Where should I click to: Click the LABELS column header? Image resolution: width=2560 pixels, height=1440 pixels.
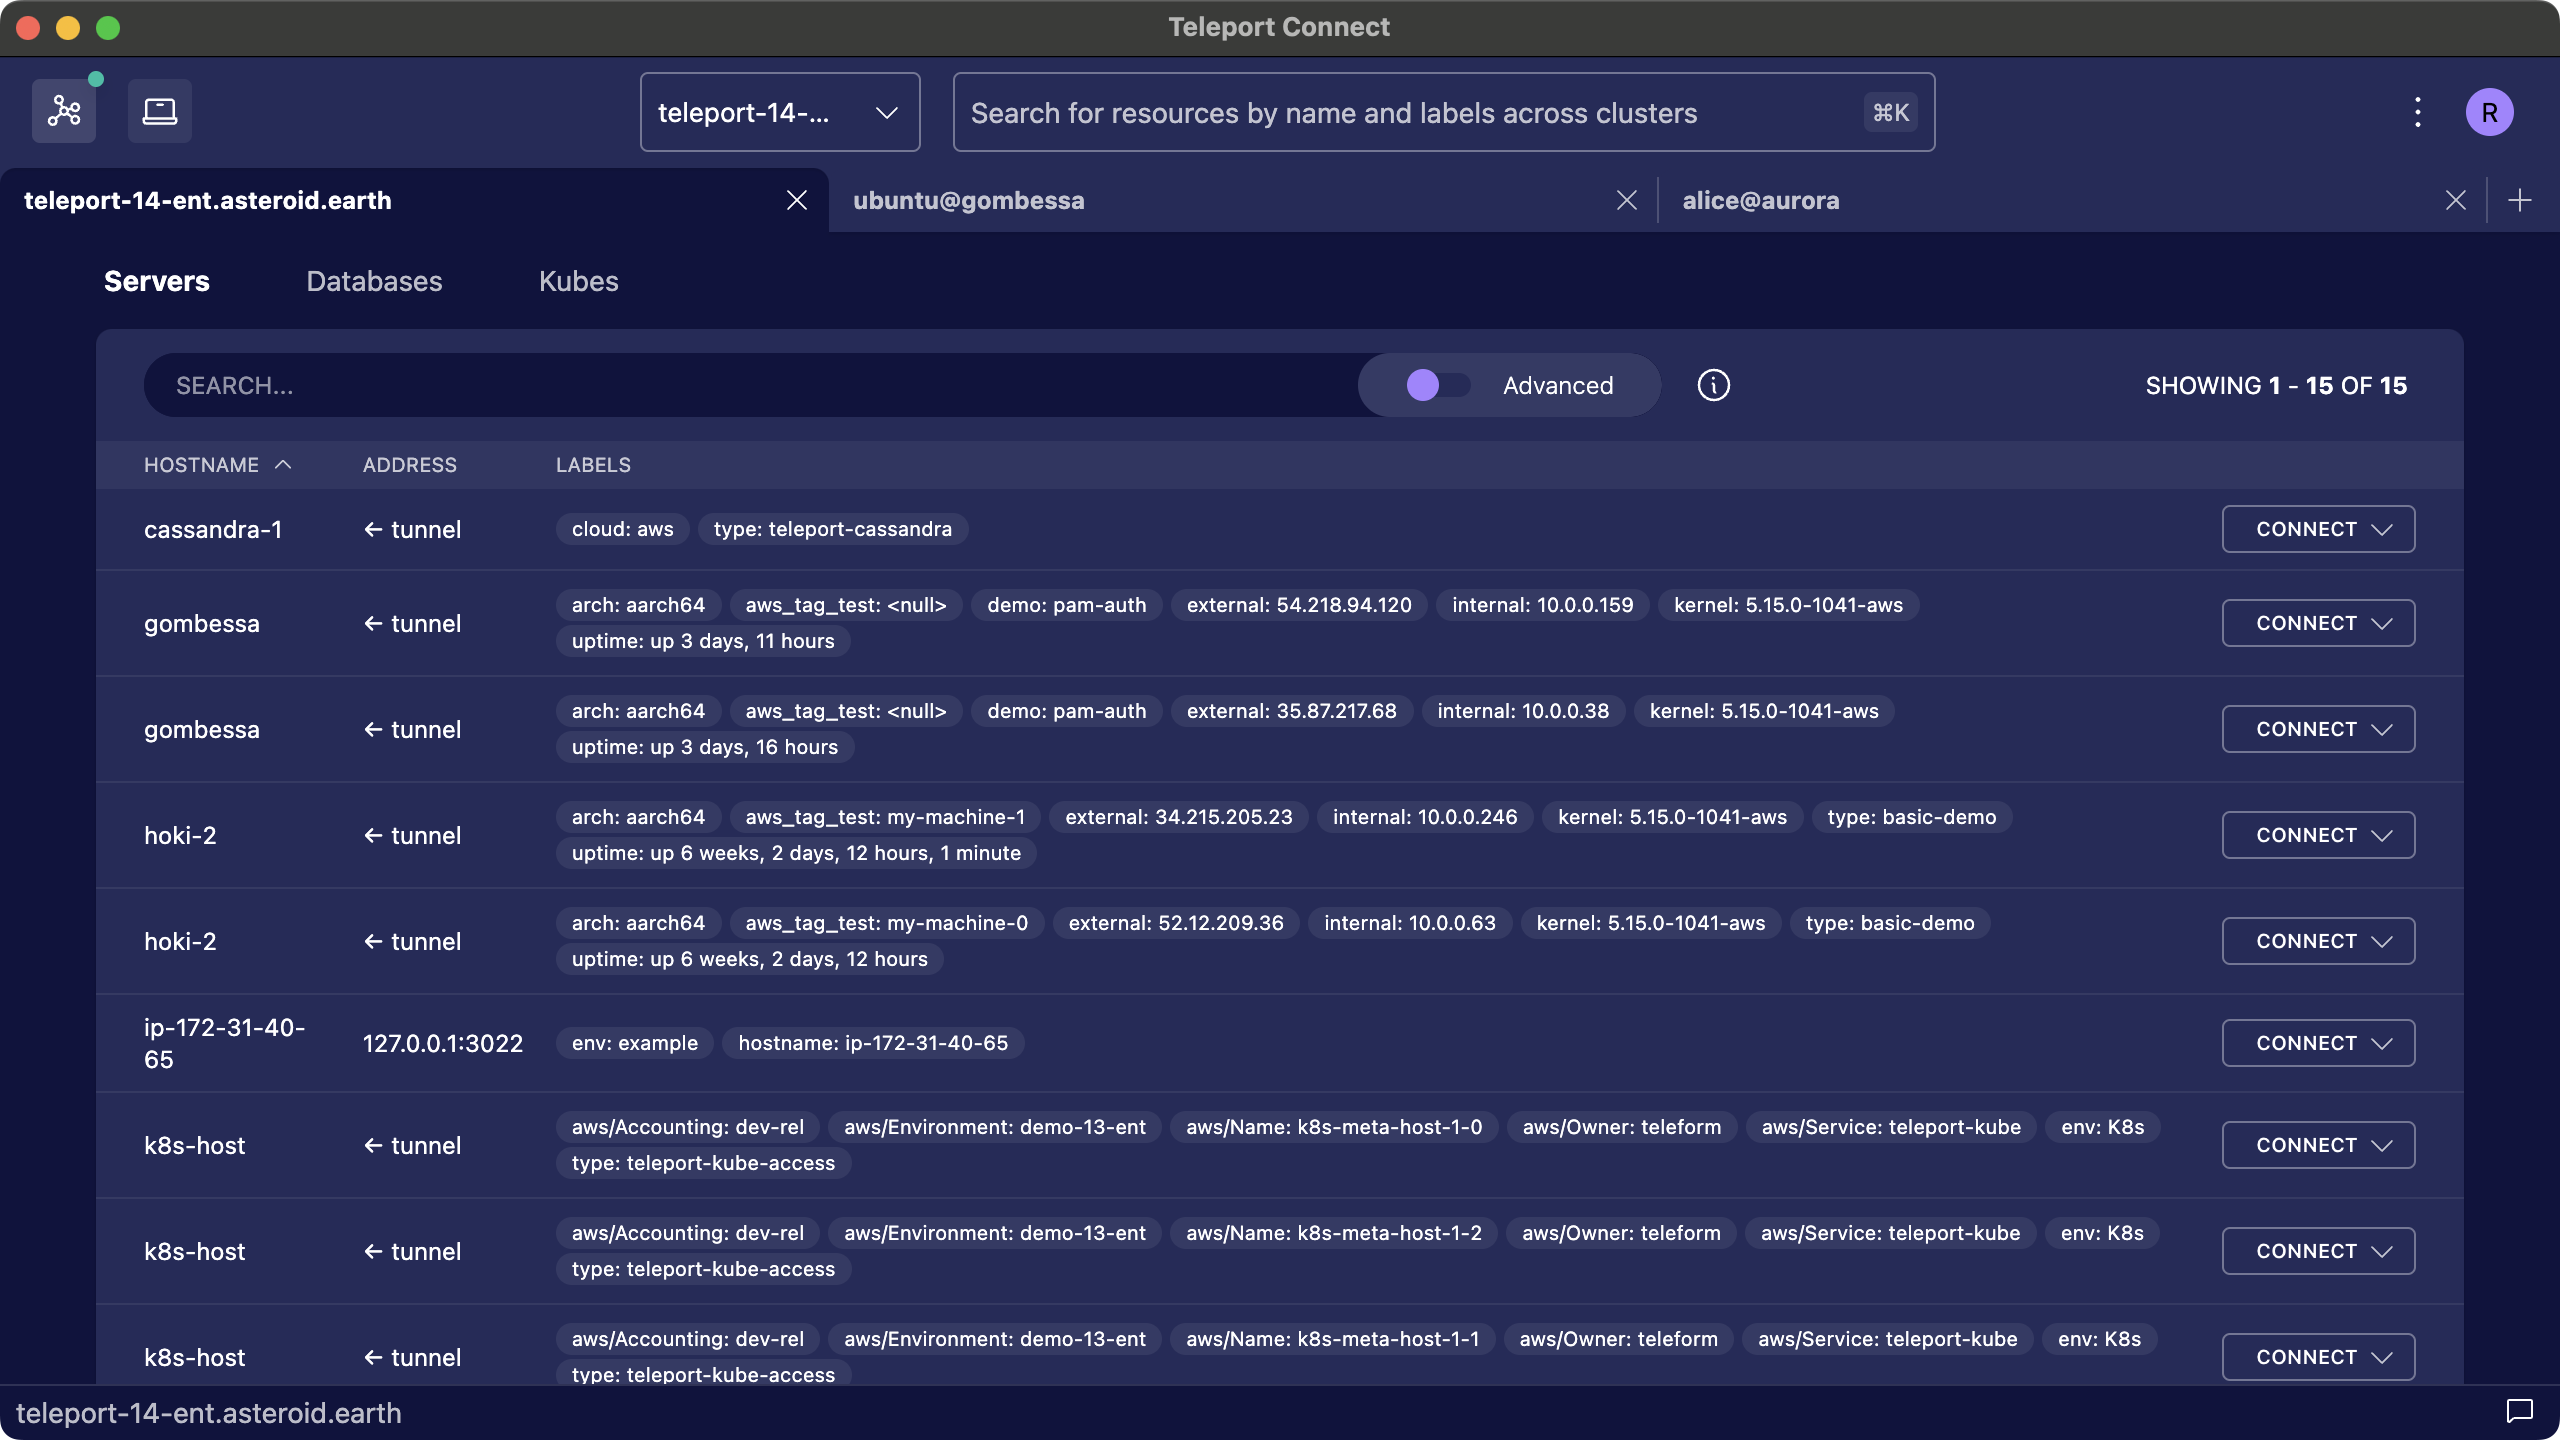594,465
